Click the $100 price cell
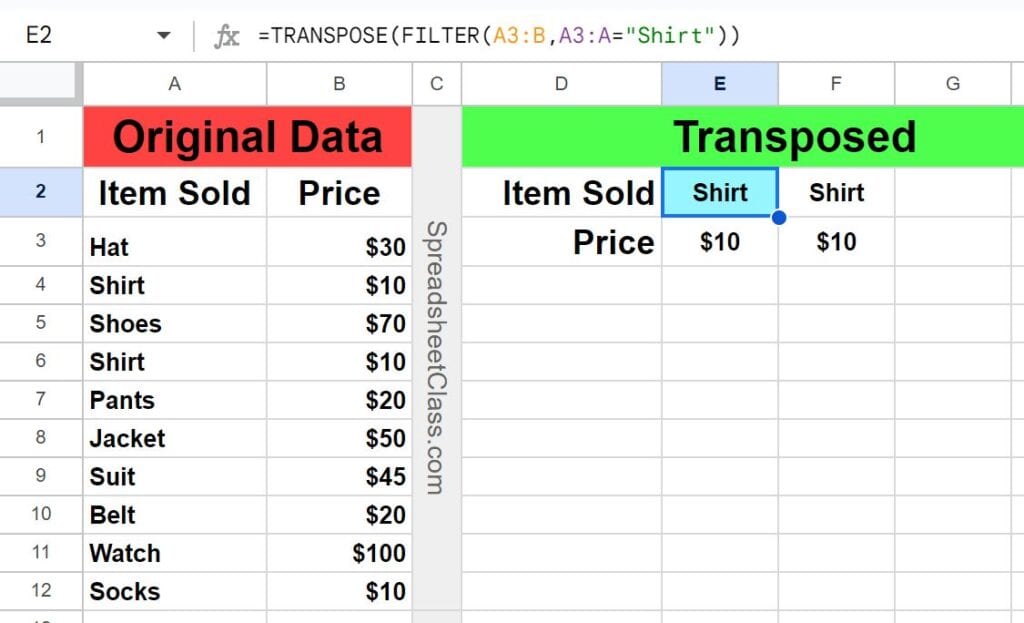The width and height of the screenshot is (1024, 623). [x=339, y=553]
